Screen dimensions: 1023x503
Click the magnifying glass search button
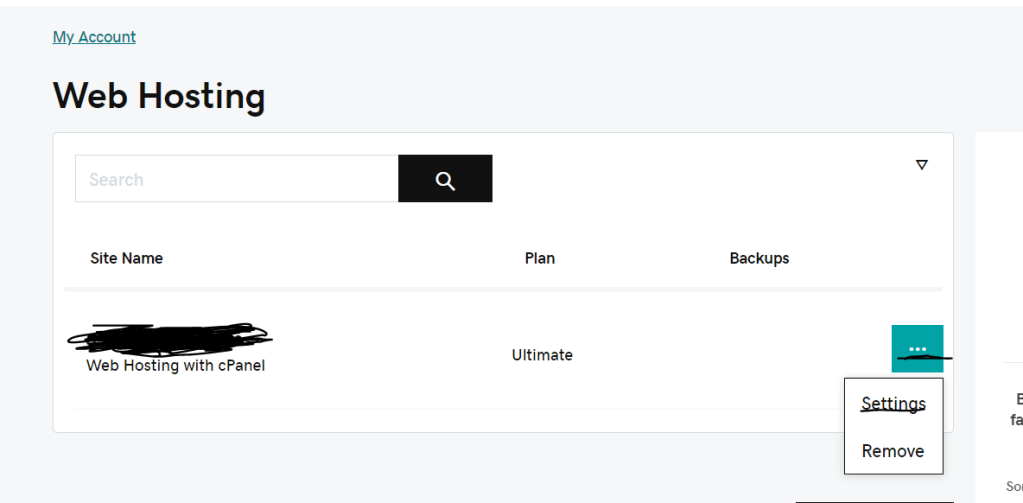(445, 179)
